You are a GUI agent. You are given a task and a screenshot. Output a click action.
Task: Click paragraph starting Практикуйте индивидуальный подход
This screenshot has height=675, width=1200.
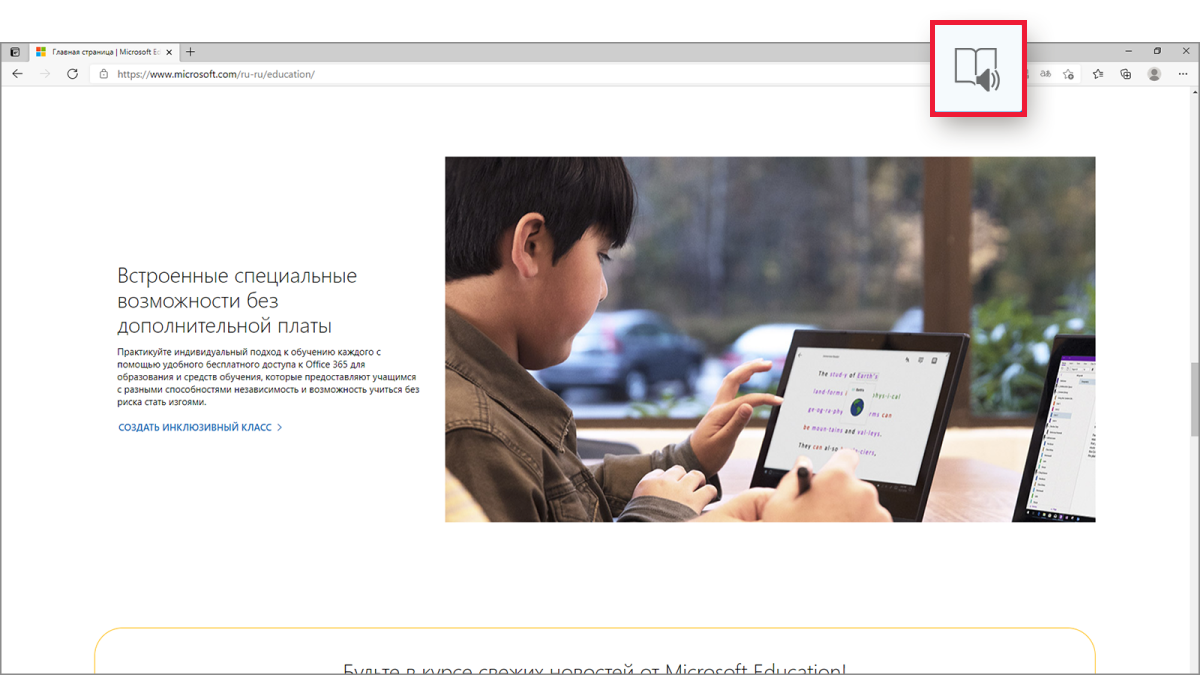pyautogui.click(x=268, y=377)
